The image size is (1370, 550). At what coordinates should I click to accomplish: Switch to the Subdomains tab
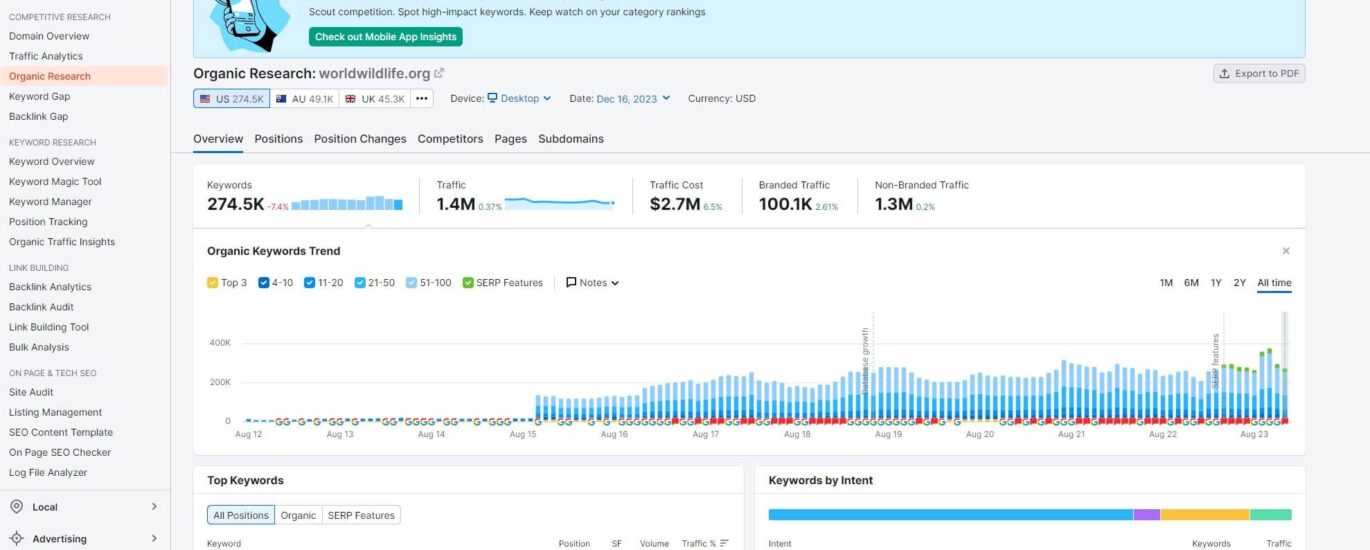571,139
